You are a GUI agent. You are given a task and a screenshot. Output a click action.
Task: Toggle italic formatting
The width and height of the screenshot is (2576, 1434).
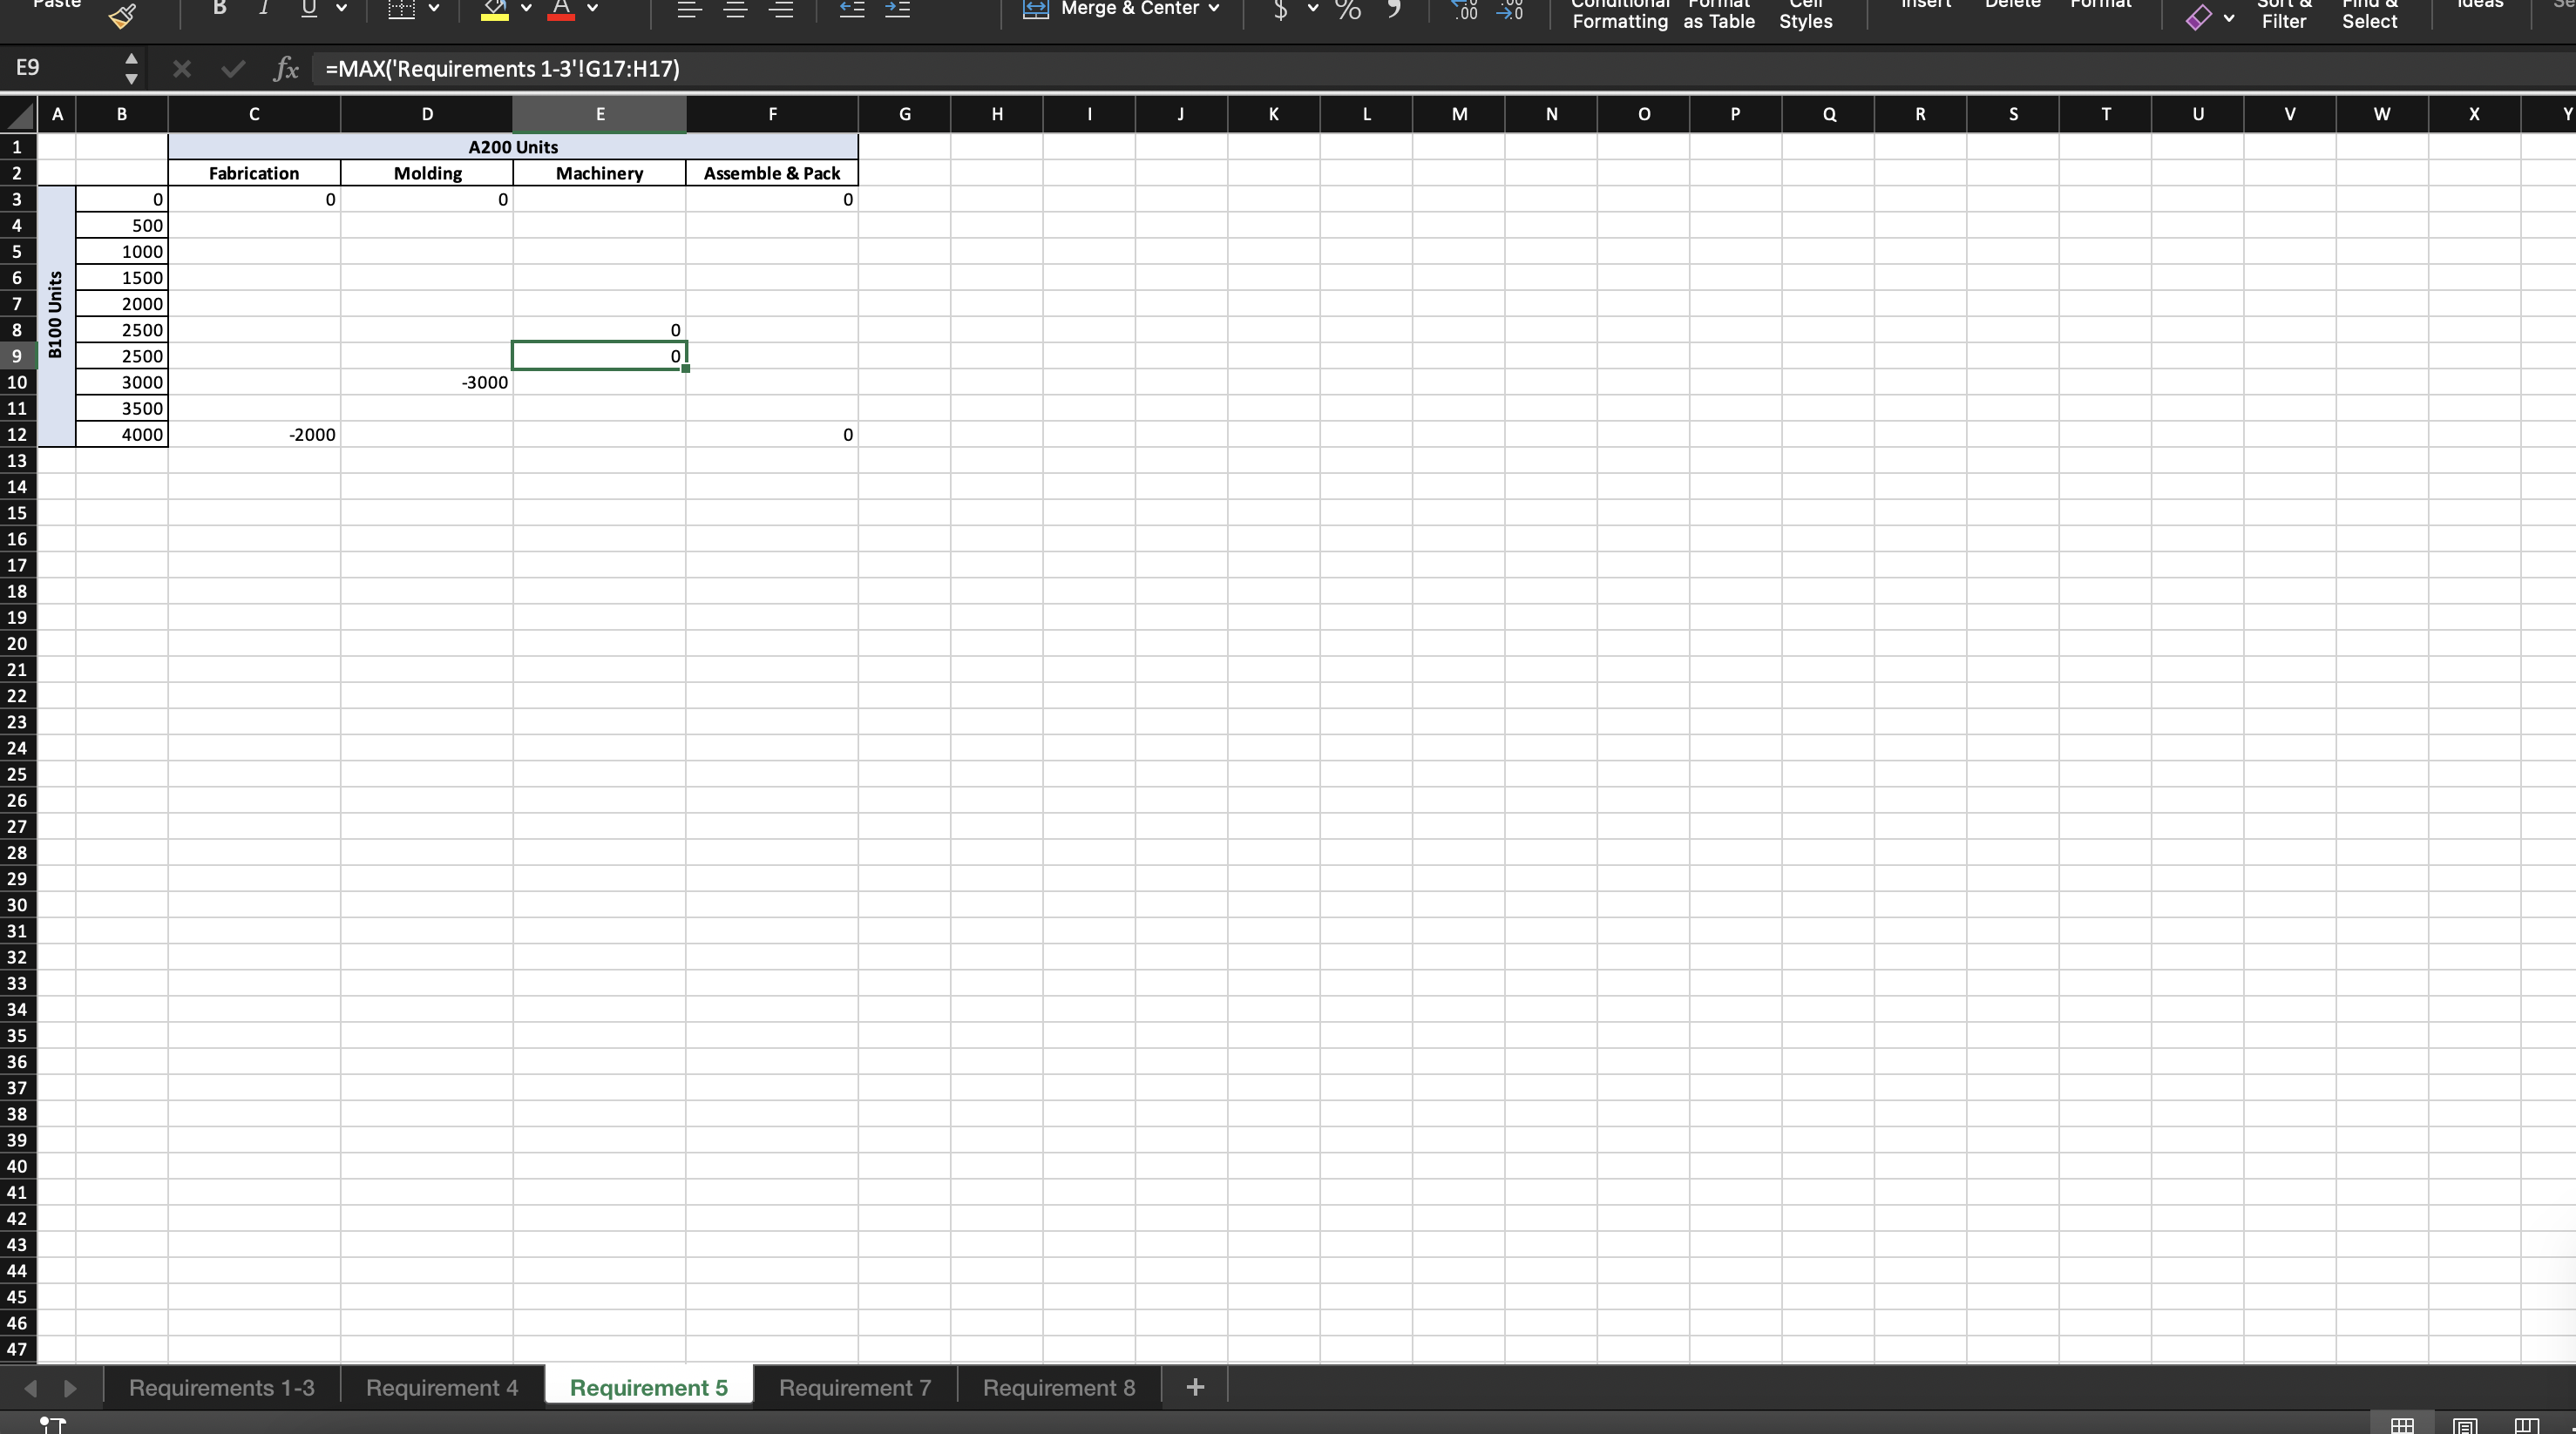point(263,9)
